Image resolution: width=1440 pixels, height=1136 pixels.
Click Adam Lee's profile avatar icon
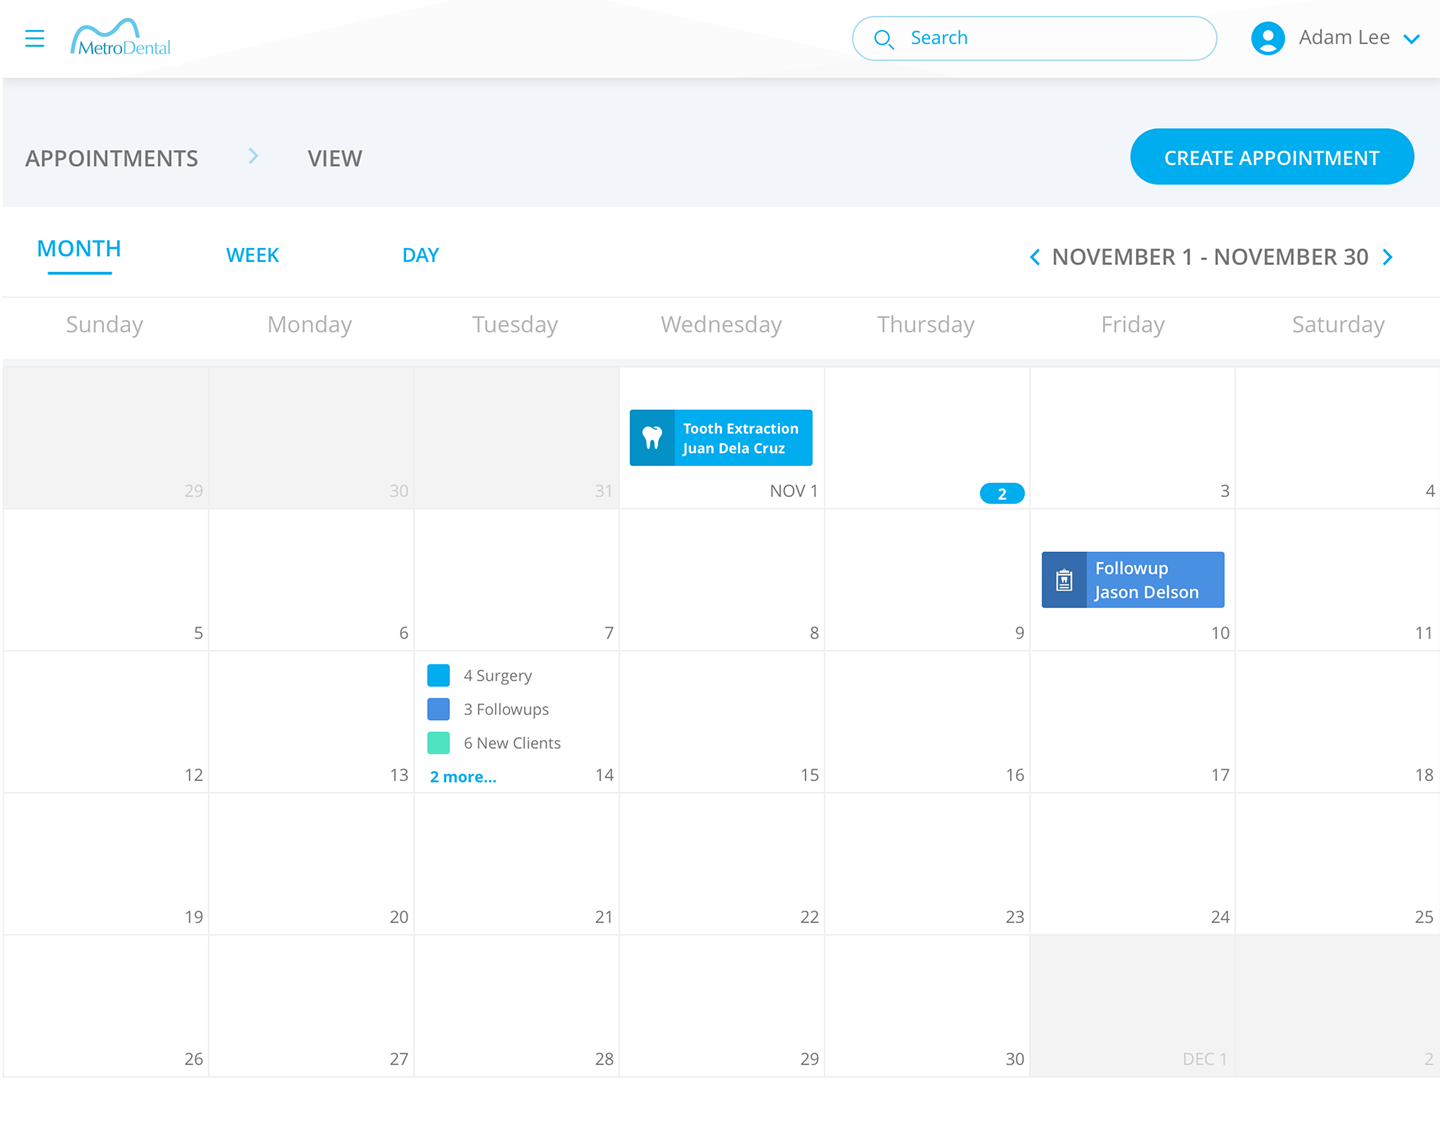point(1268,38)
